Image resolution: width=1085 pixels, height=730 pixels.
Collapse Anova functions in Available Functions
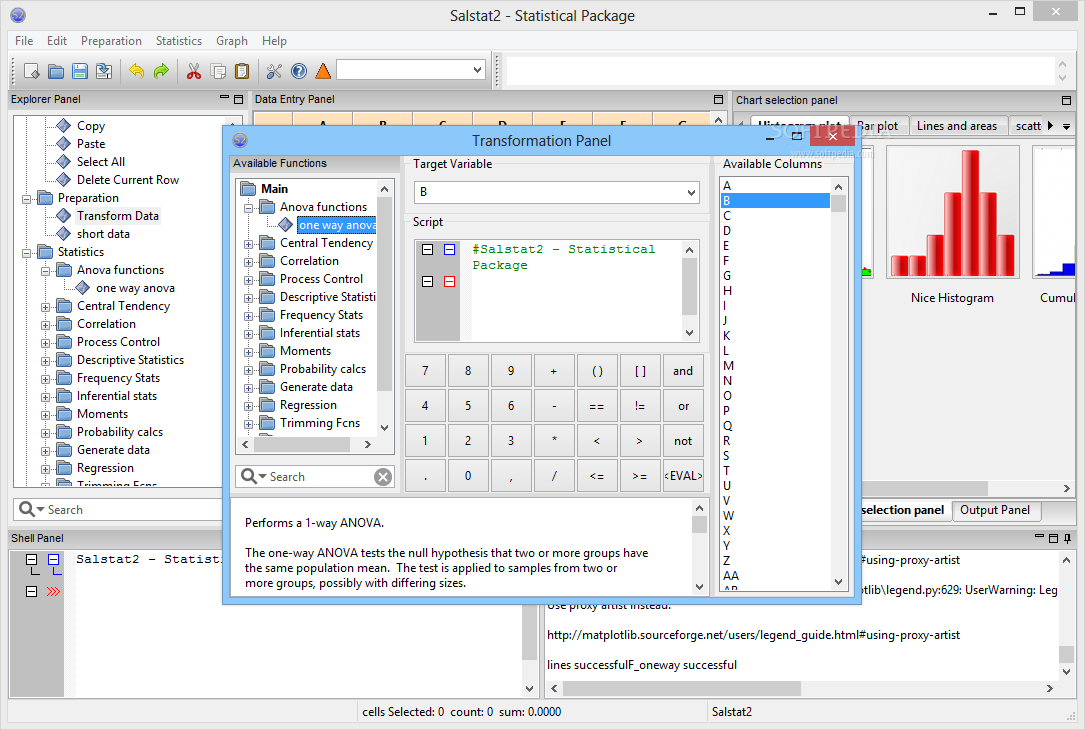click(x=248, y=208)
